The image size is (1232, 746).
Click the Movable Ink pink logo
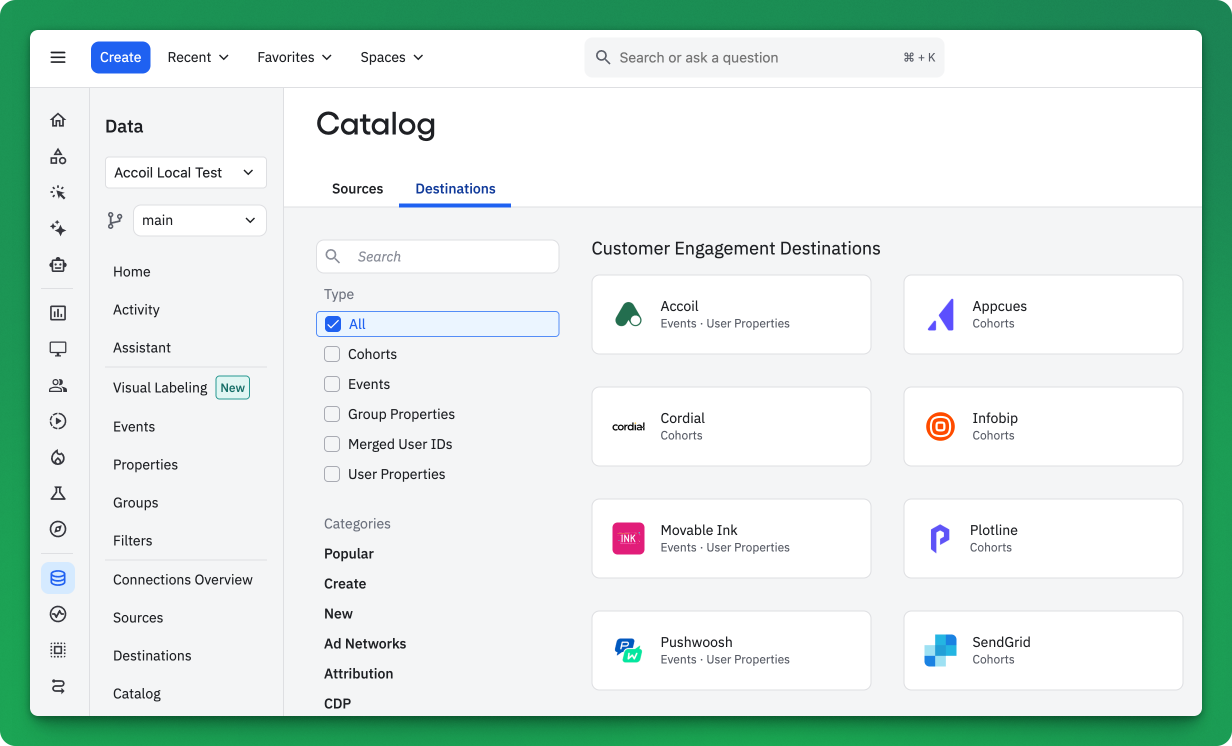(628, 538)
